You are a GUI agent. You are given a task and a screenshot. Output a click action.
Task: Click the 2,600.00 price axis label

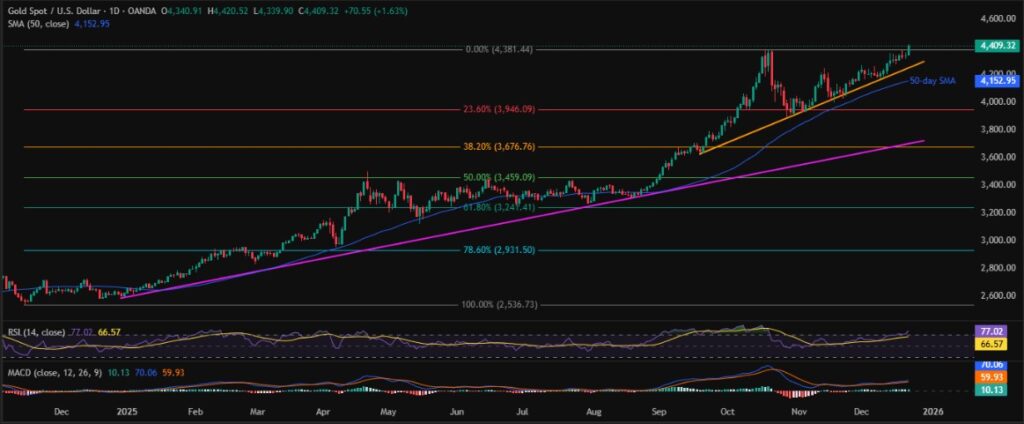[x=998, y=295]
